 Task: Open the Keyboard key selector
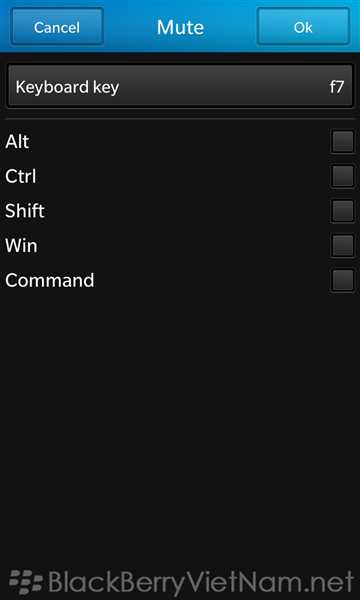pyautogui.click(x=180, y=86)
